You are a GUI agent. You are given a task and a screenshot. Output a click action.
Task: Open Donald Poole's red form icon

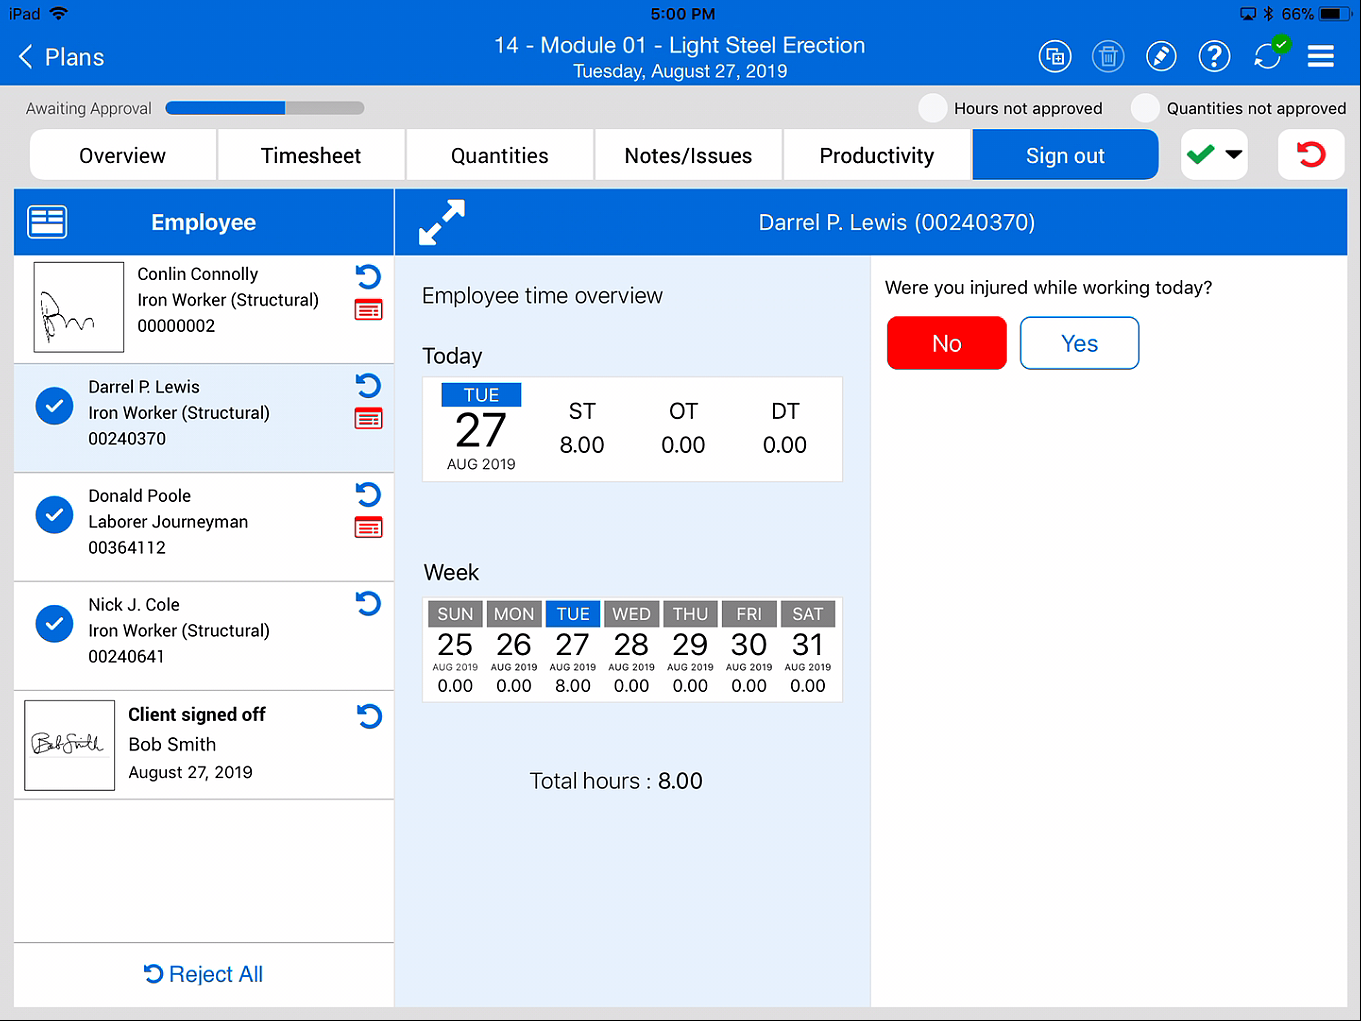368,528
